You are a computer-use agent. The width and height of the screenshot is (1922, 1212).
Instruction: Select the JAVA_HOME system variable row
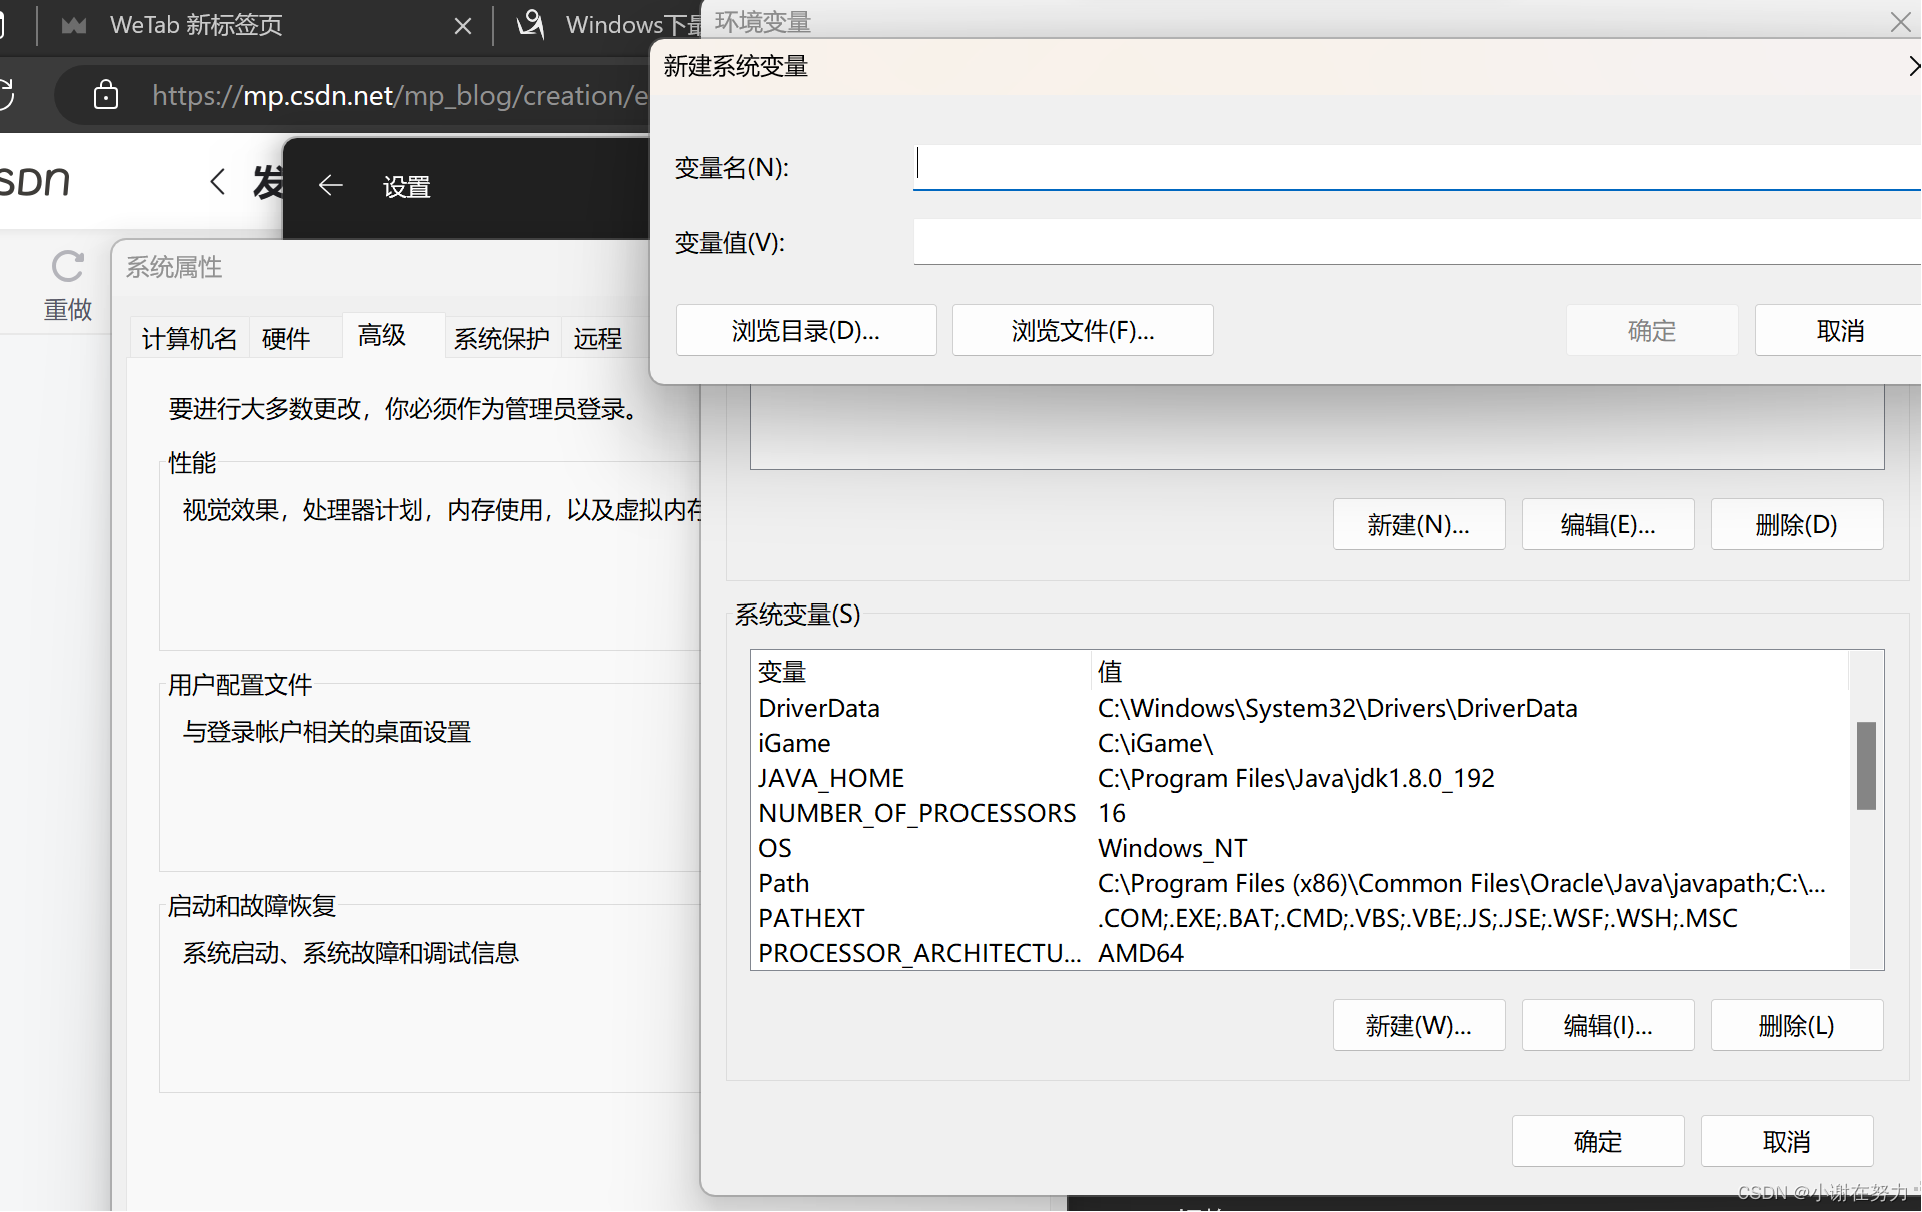(1300, 778)
